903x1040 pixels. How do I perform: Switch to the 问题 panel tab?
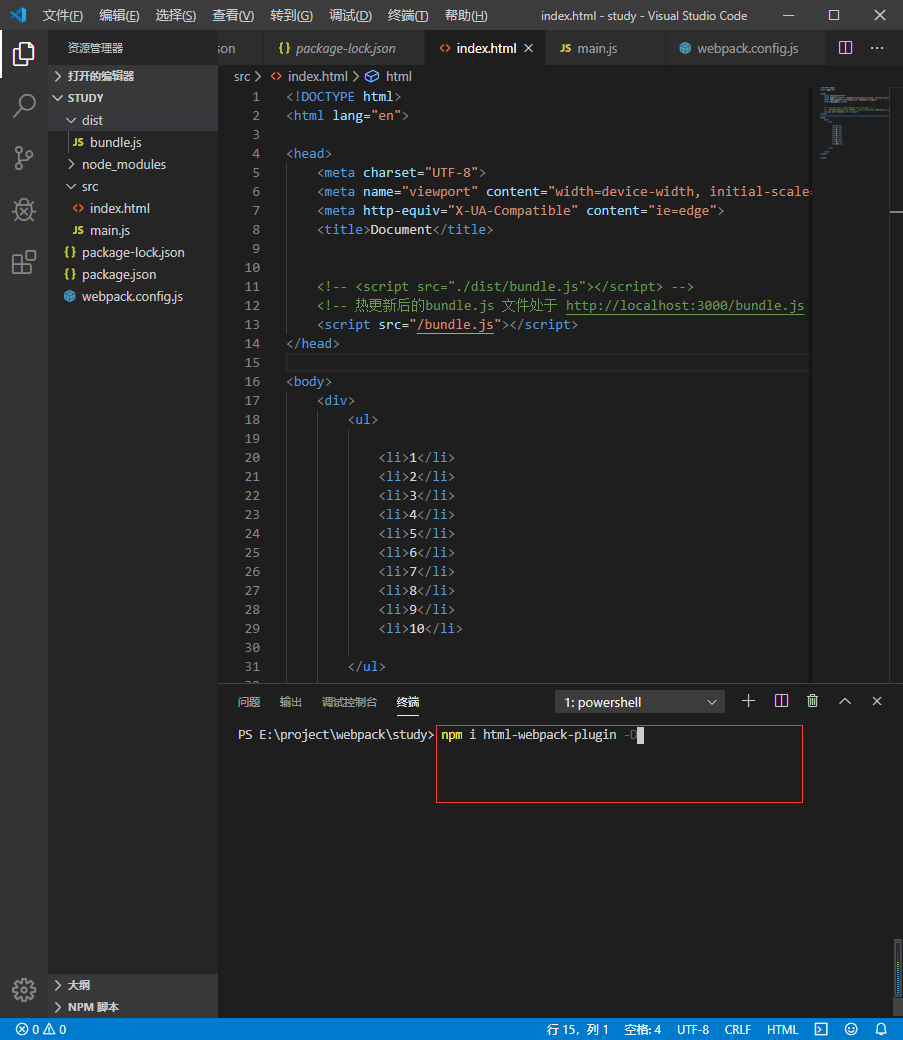click(x=249, y=702)
